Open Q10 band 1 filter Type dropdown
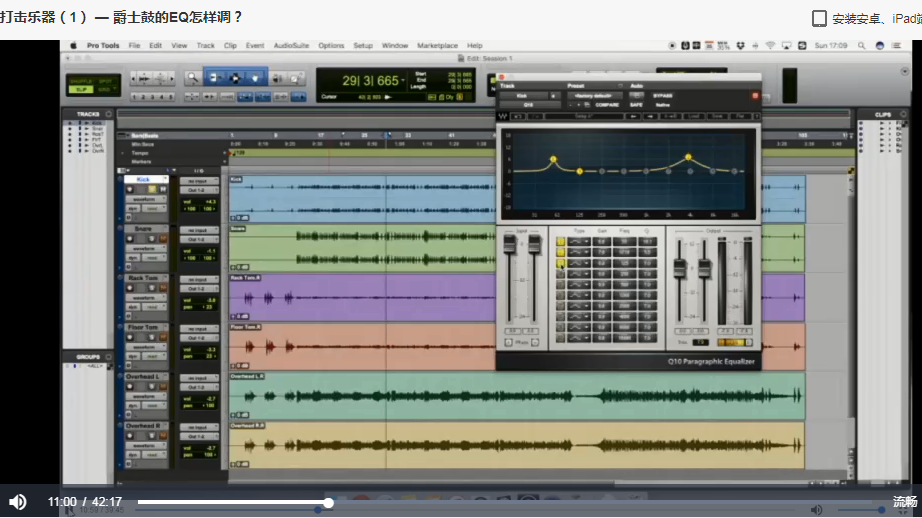The image size is (922, 518). (x=579, y=242)
